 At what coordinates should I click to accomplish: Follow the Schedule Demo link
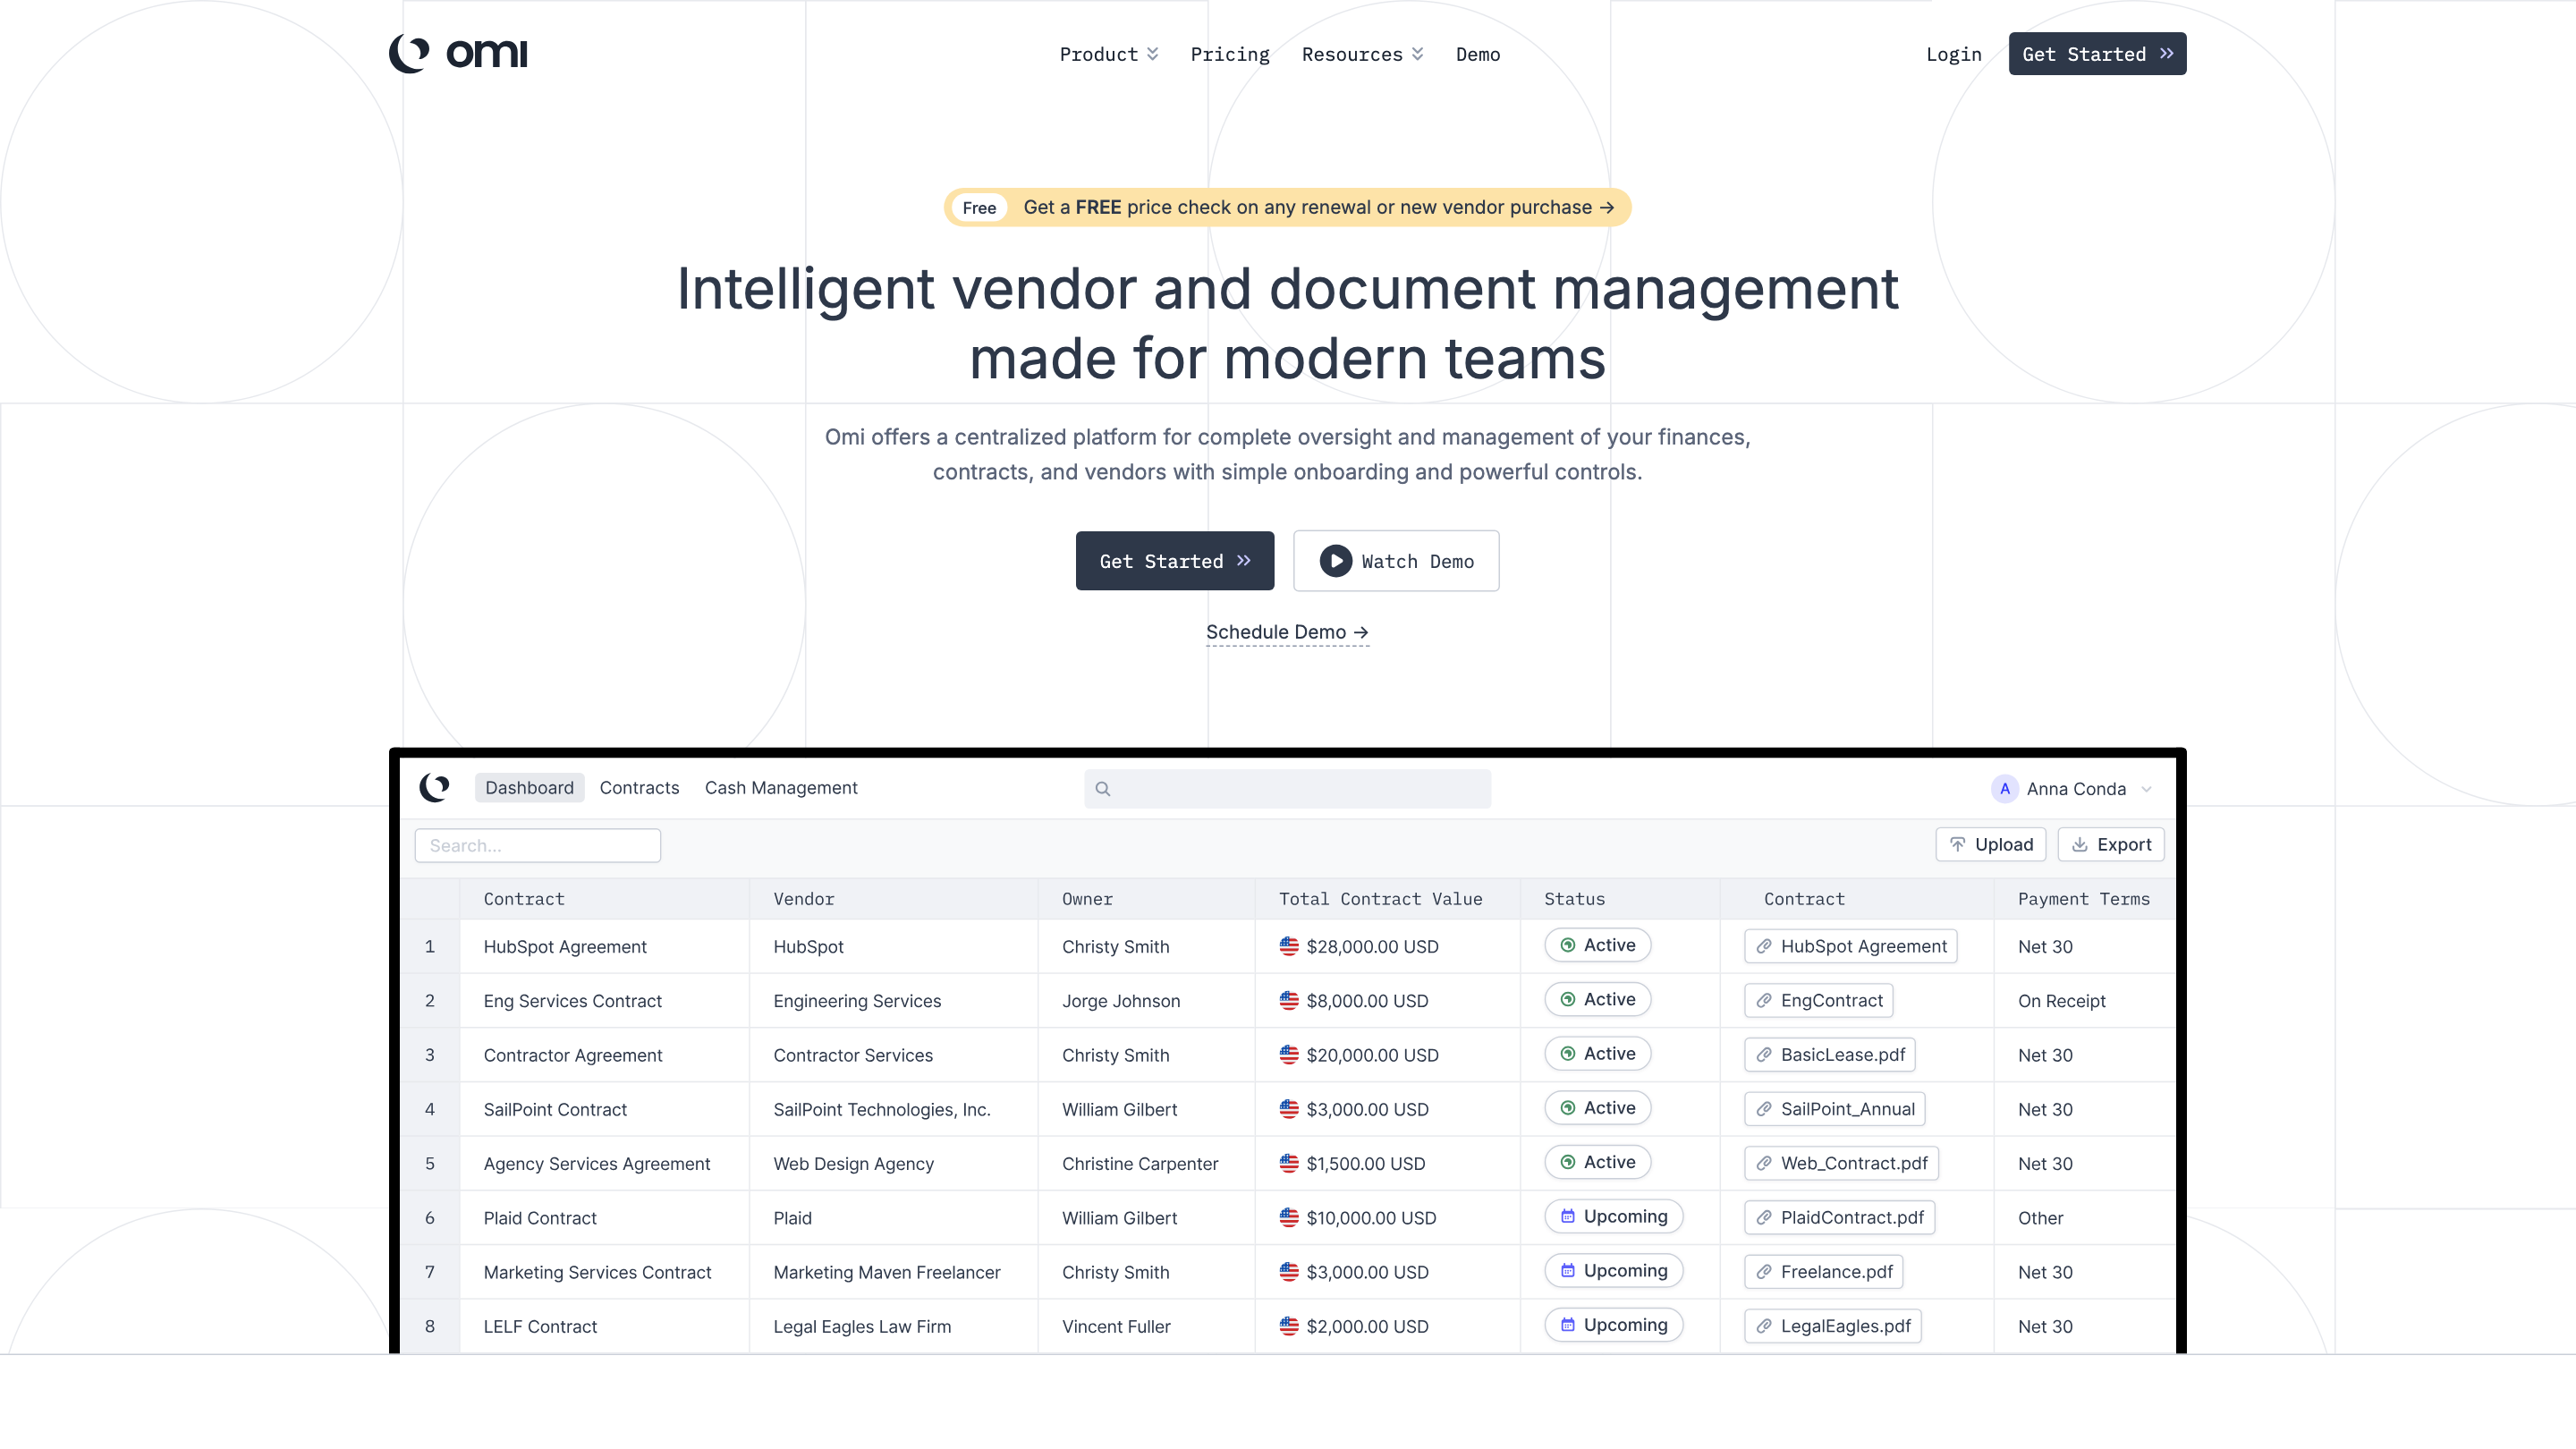point(1287,632)
